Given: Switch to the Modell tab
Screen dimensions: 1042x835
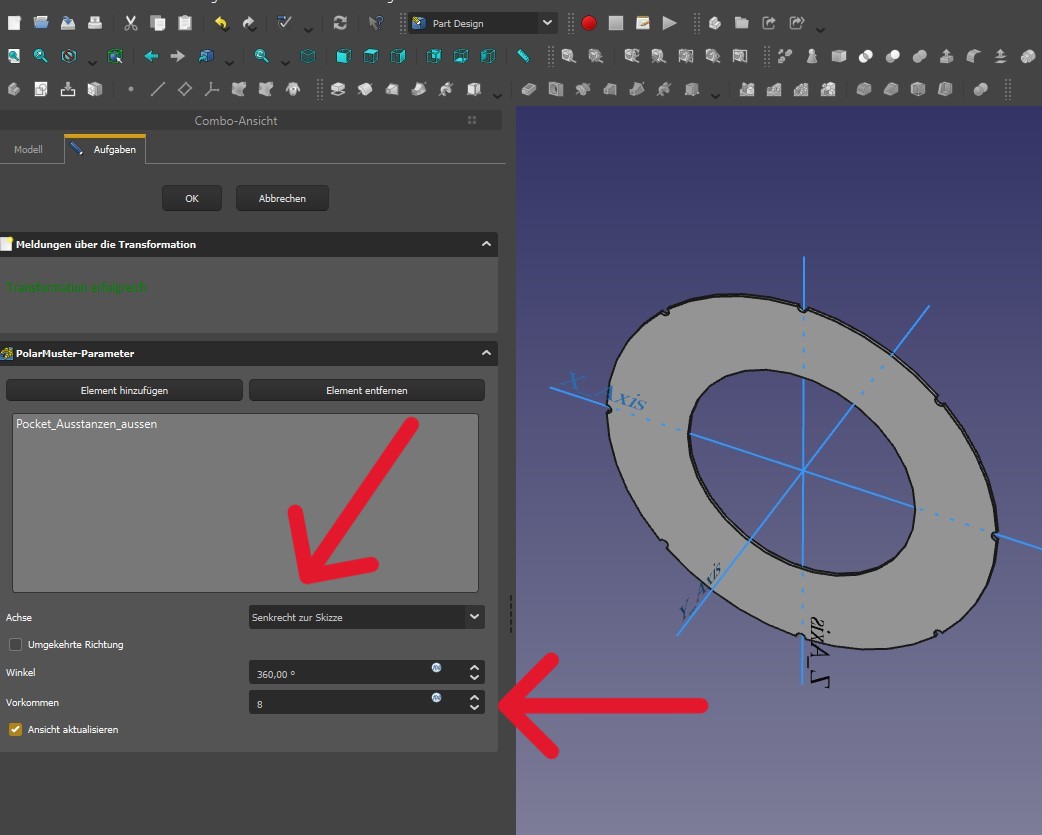Looking at the screenshot, I should tap(28, 150).
